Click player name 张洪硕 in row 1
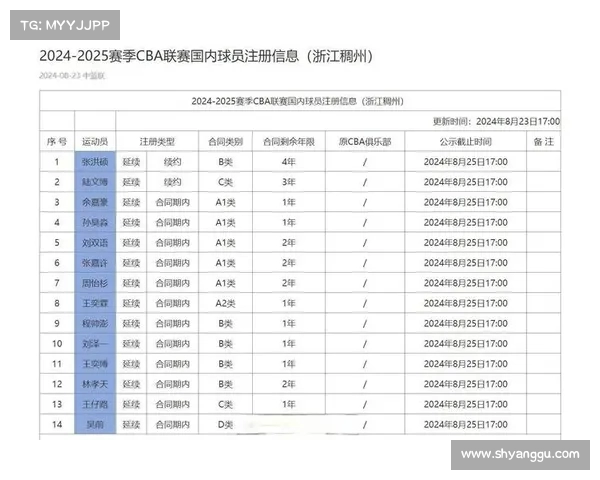This screenshot has width=600, height=480. [x=96, y=161]
